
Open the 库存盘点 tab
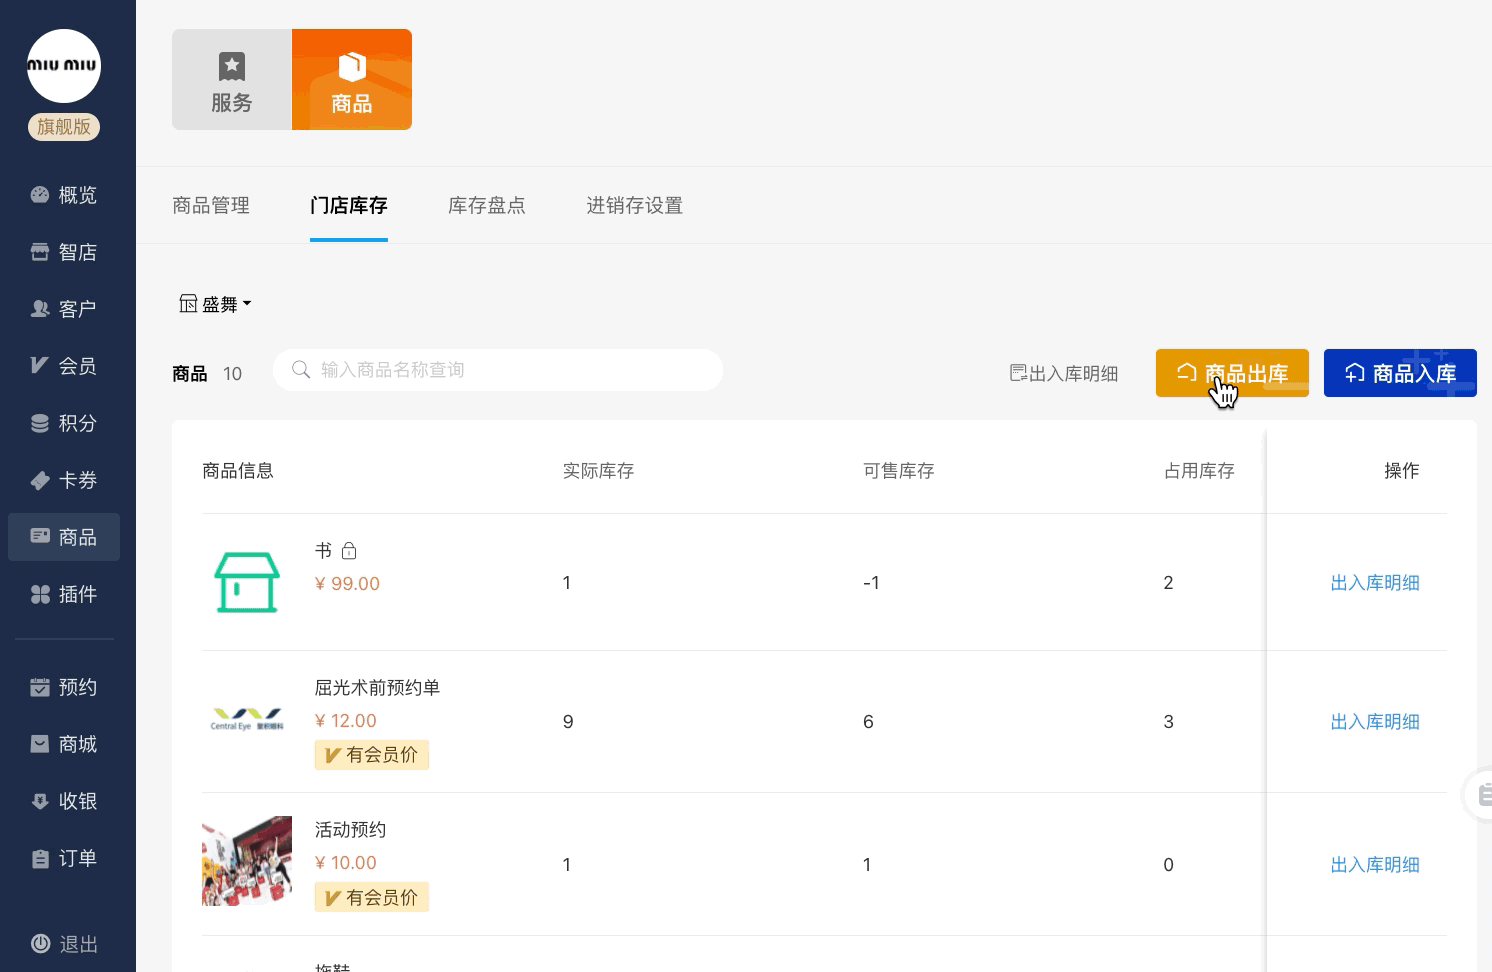487,205
